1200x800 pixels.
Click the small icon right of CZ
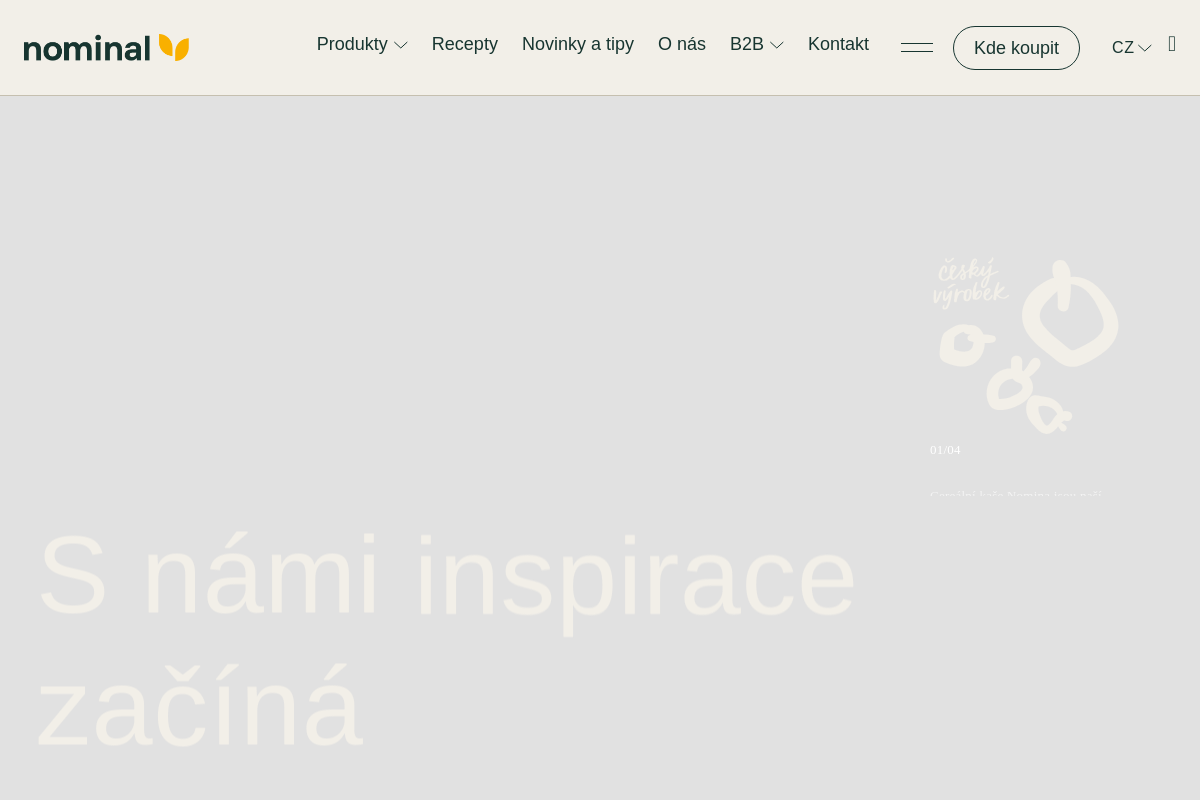tap(1172, 44)
